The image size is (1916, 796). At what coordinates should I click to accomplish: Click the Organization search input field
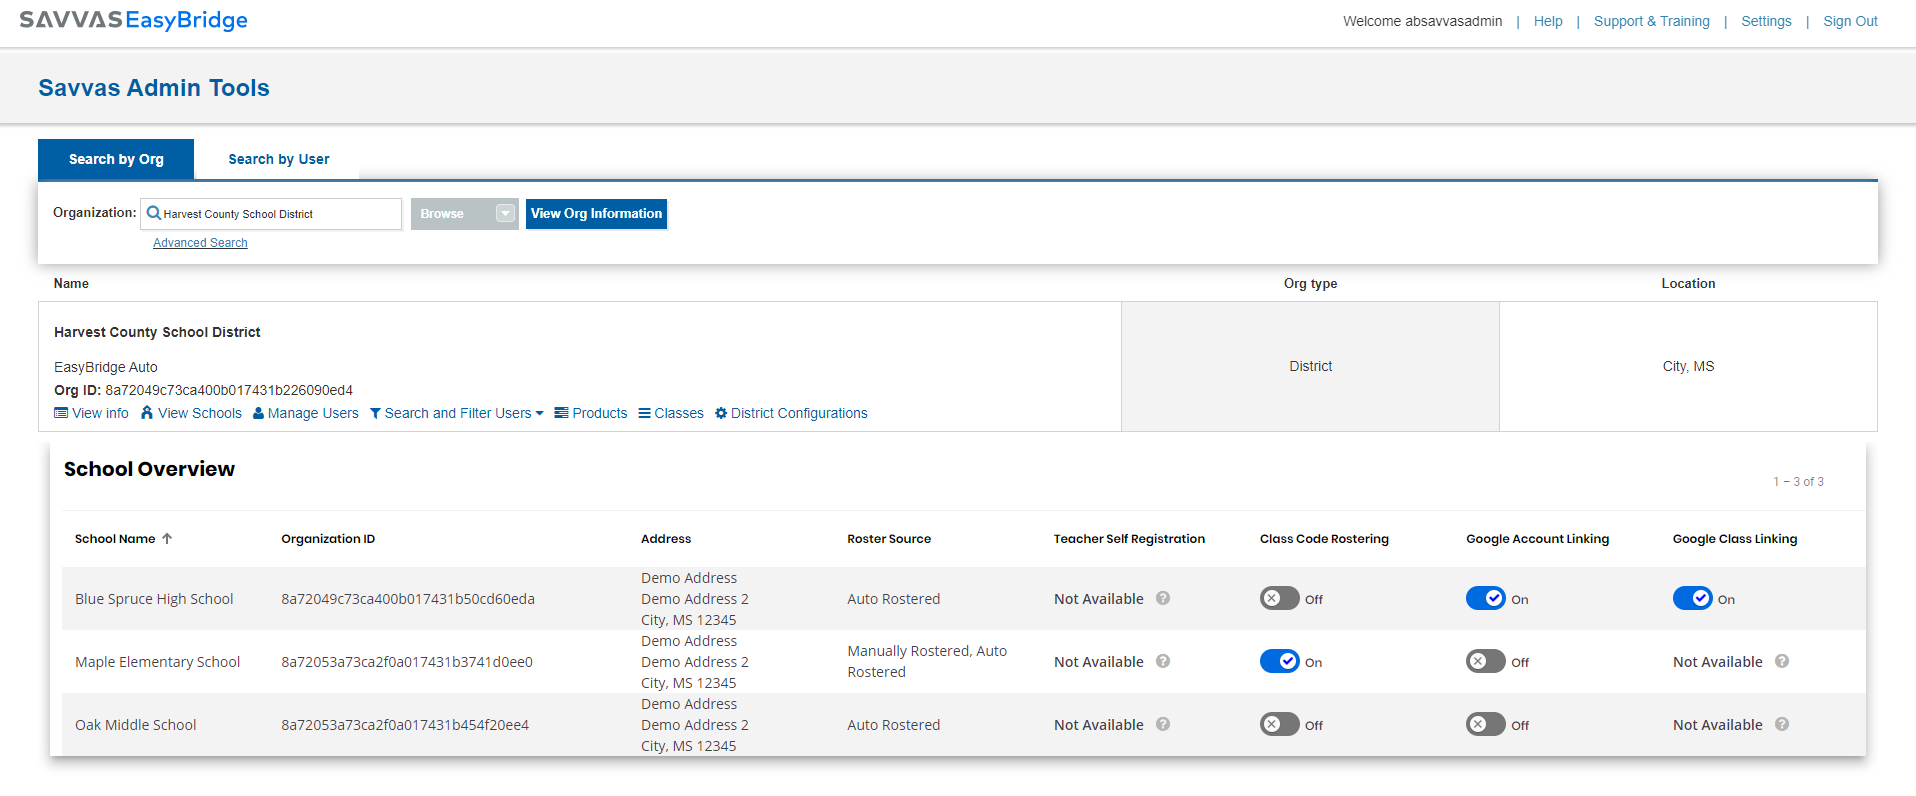[271, 213]
